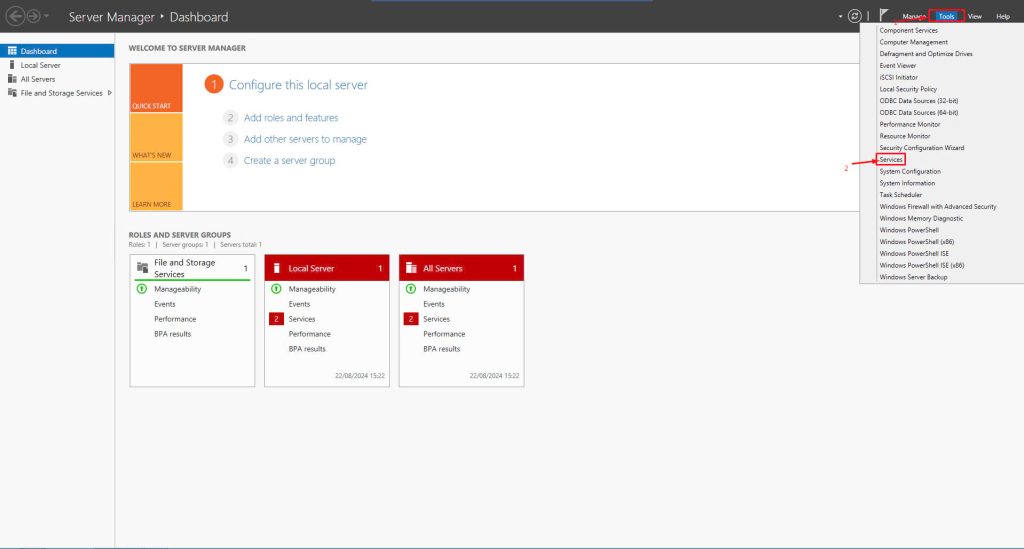The image size is (1024, 549).
Task: Open the View menu
Action: [974, 16]
